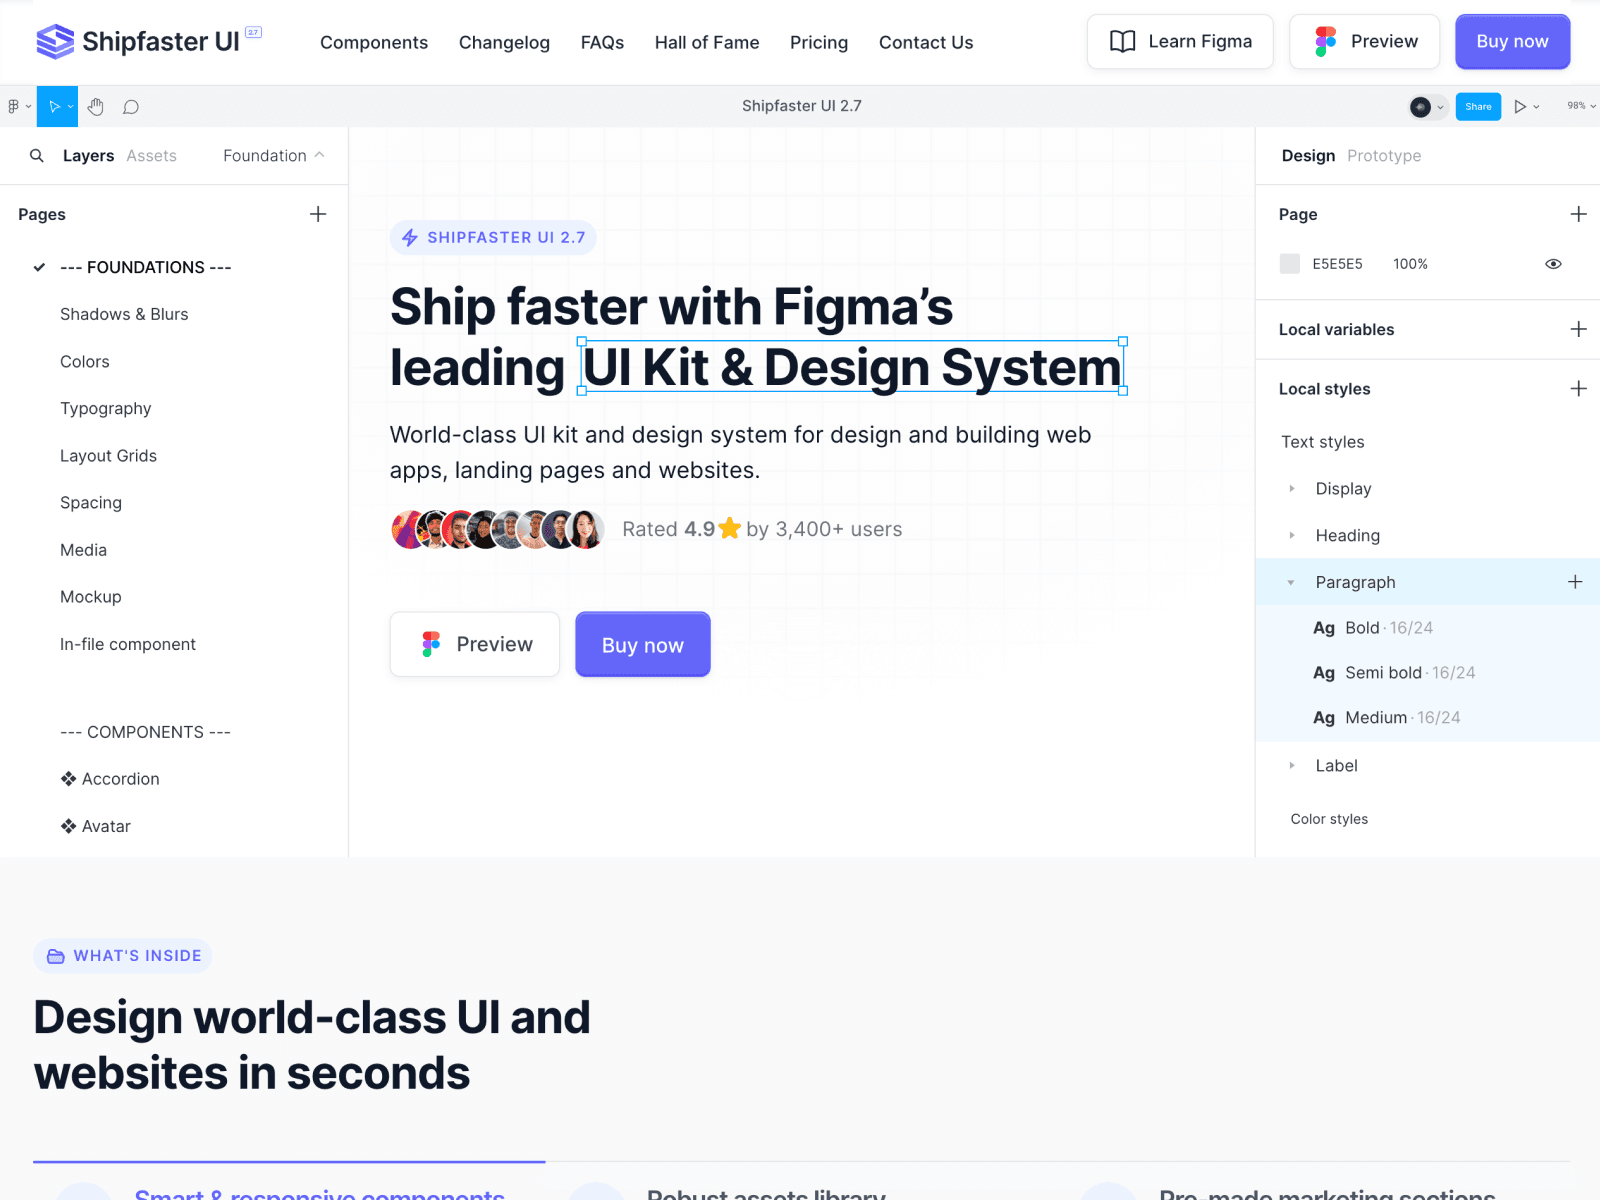This screenshot has height=1200, width=1600.
Task: Click the header Buy now button
Action: click(x=1512, y=42)
